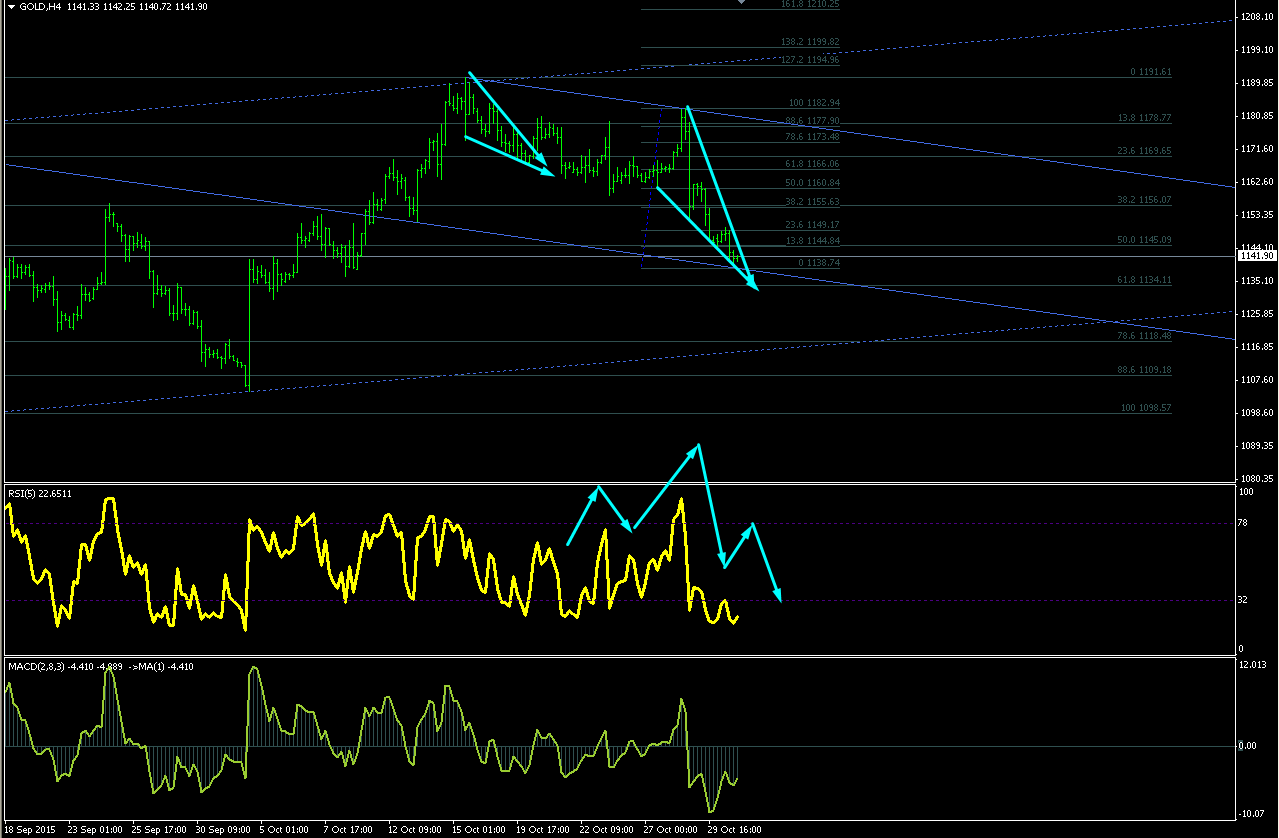Click the 15 Oct 01:00 time label

(x=479, y=830)
